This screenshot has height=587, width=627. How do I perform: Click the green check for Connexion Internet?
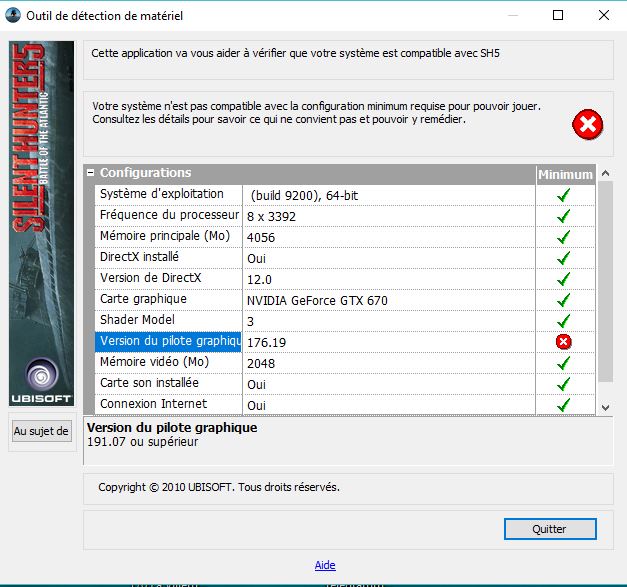pyautogui.click(x=563, y=405)
